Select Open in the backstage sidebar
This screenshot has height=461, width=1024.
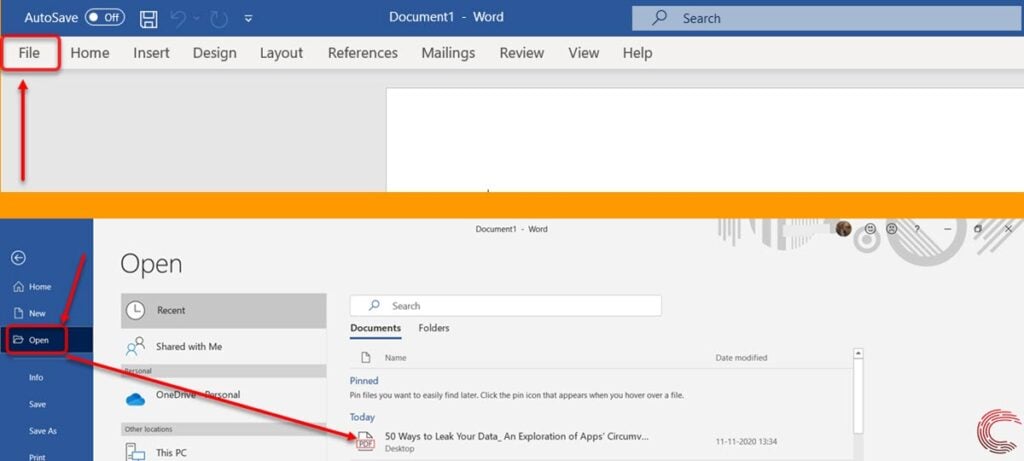tap(46, 340)
